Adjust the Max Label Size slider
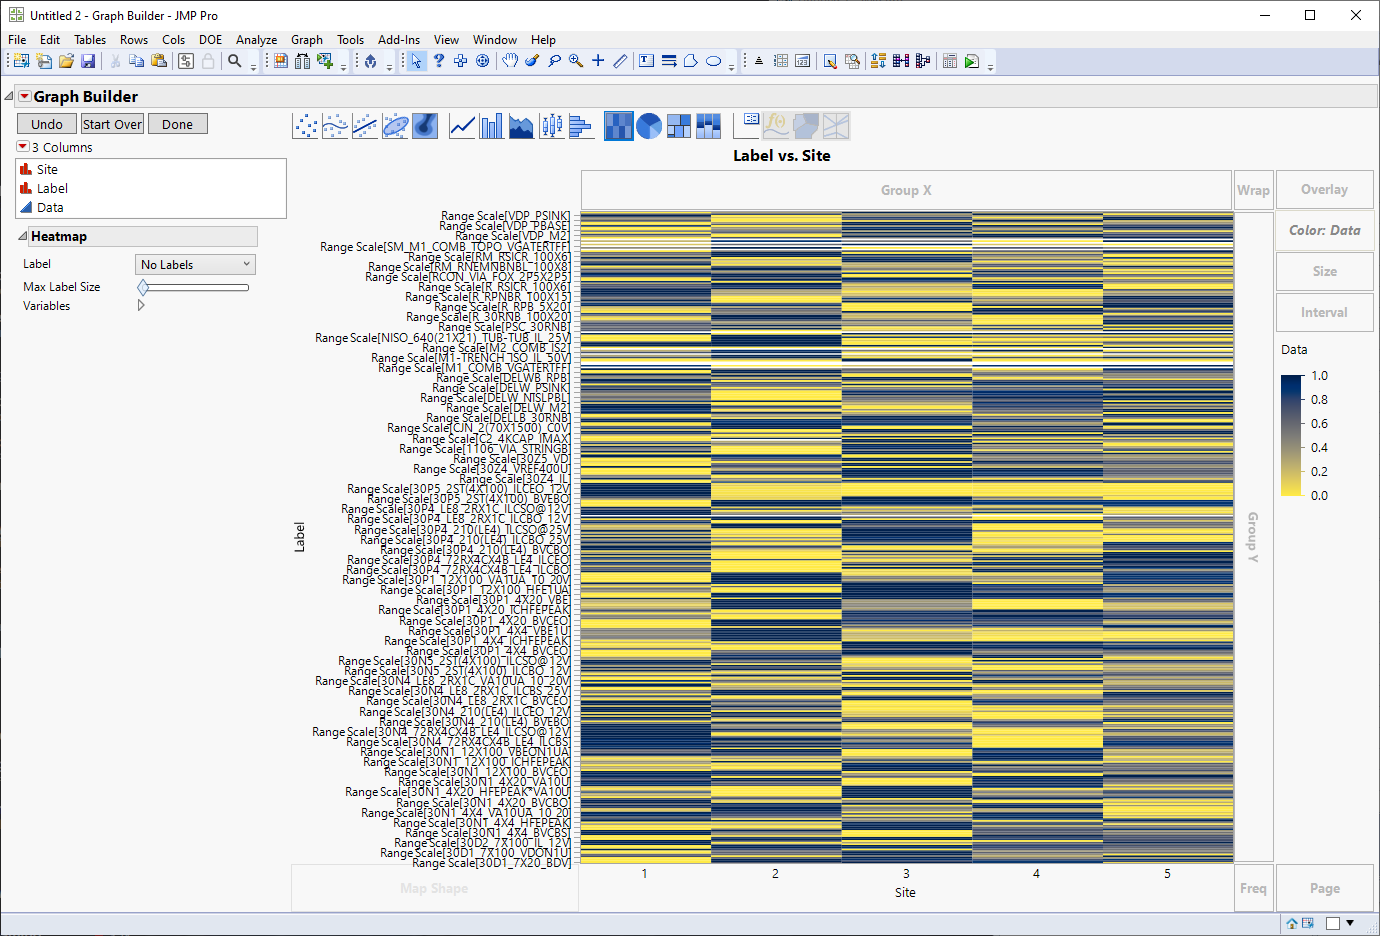Viewport: 1380px width, 936px height. pos(143,286)
